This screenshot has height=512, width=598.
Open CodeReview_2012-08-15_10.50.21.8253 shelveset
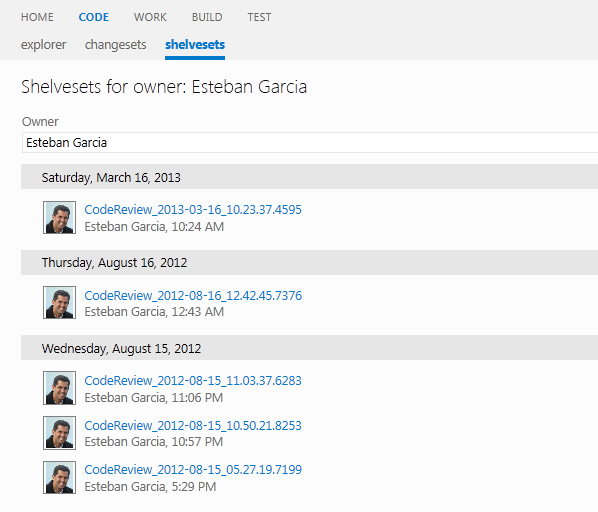pyautogui.click(x=193, y=425)
